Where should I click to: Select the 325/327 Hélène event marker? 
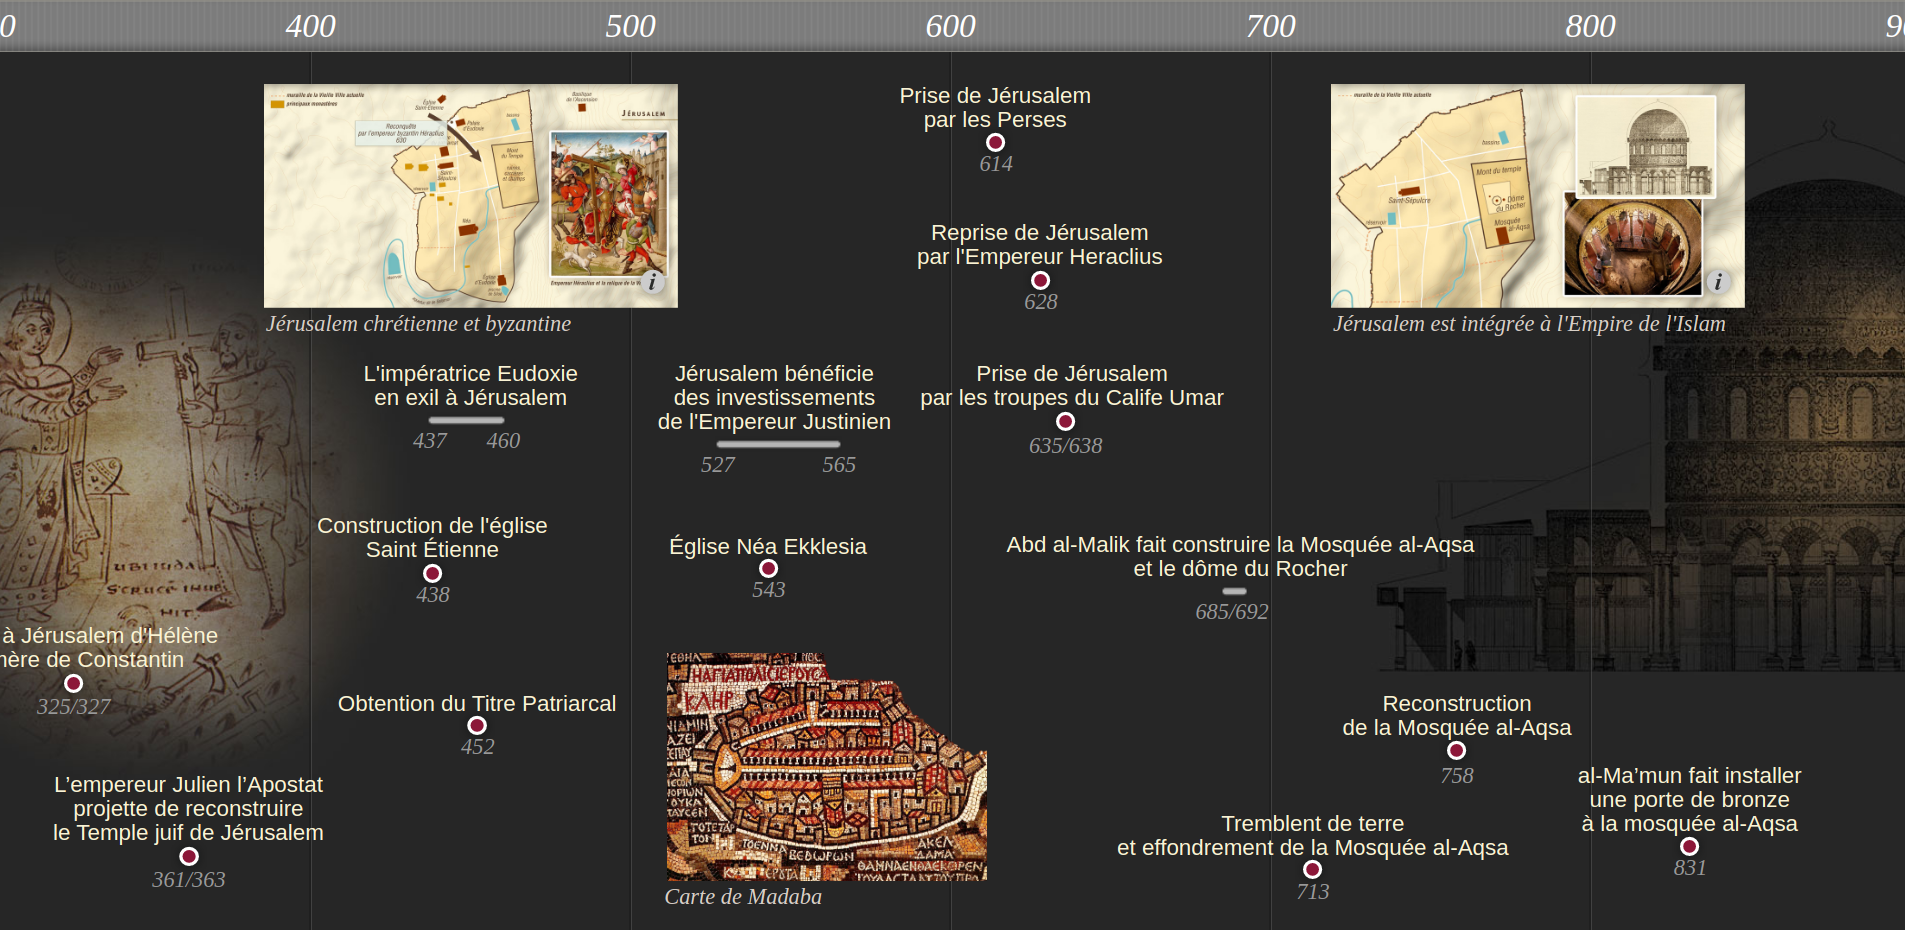point(74,684)
